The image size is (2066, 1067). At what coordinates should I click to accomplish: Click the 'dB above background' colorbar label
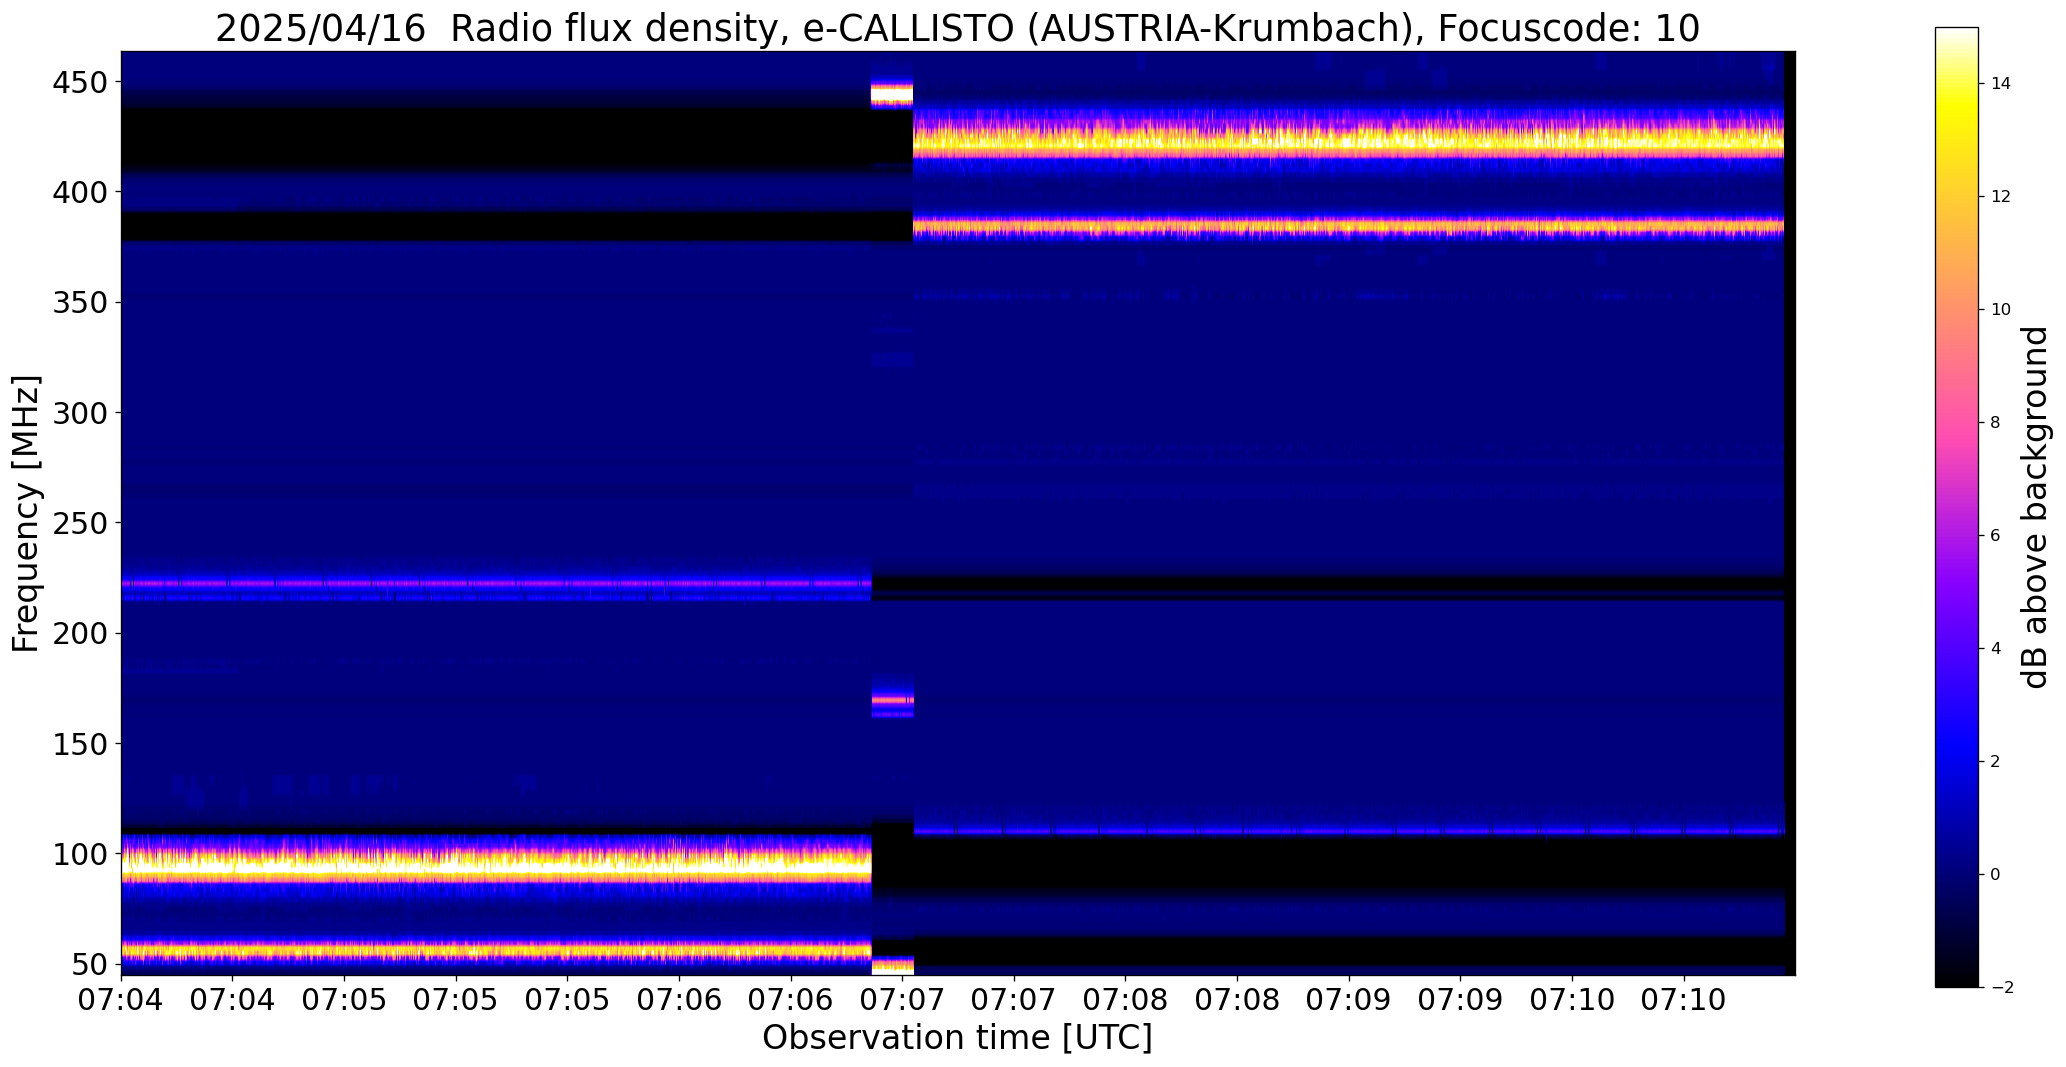coord(2036,507)
